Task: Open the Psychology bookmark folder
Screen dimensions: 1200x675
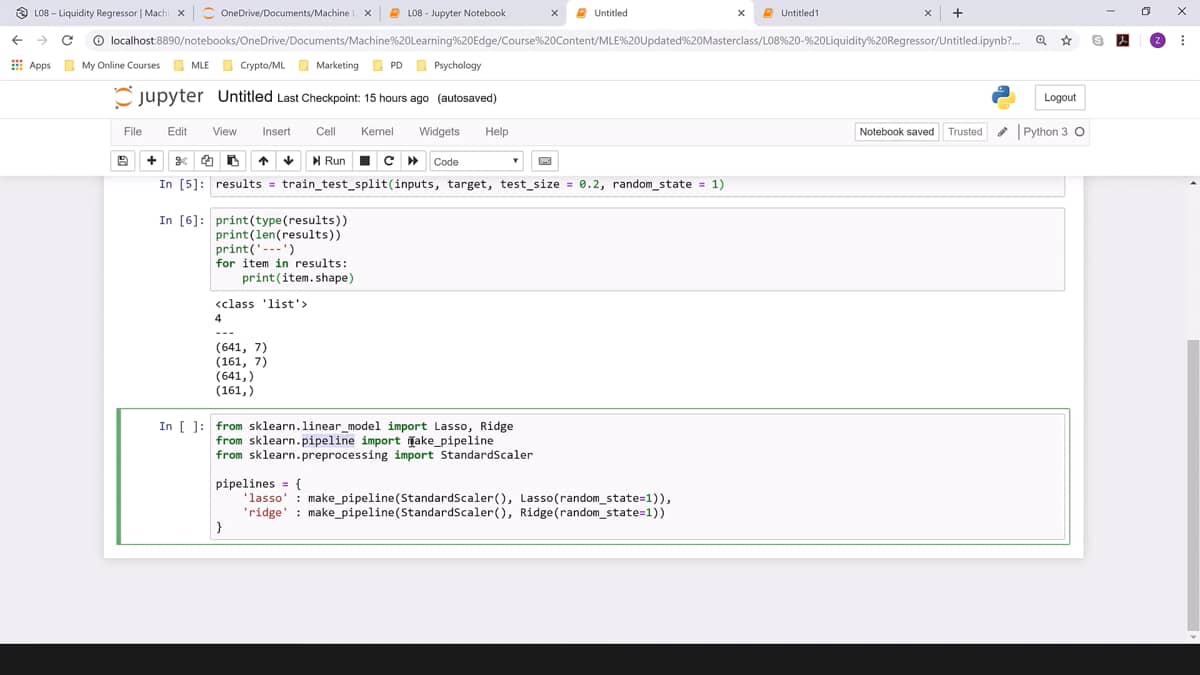Action: [x=448, y=65]
